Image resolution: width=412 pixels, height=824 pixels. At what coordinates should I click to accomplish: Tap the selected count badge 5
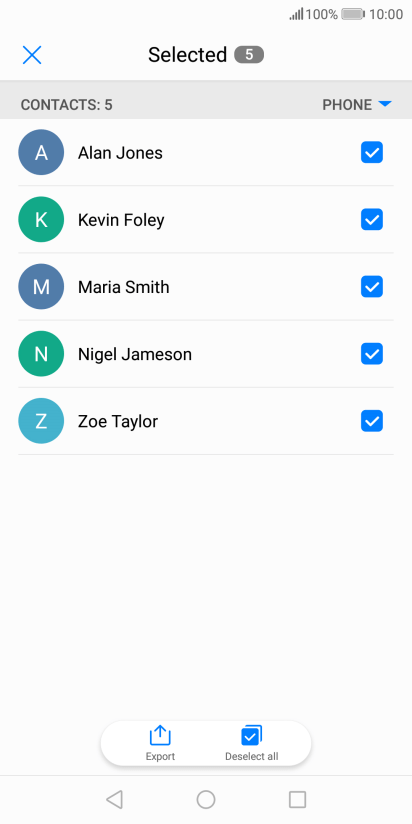click(x=249, y=55)
